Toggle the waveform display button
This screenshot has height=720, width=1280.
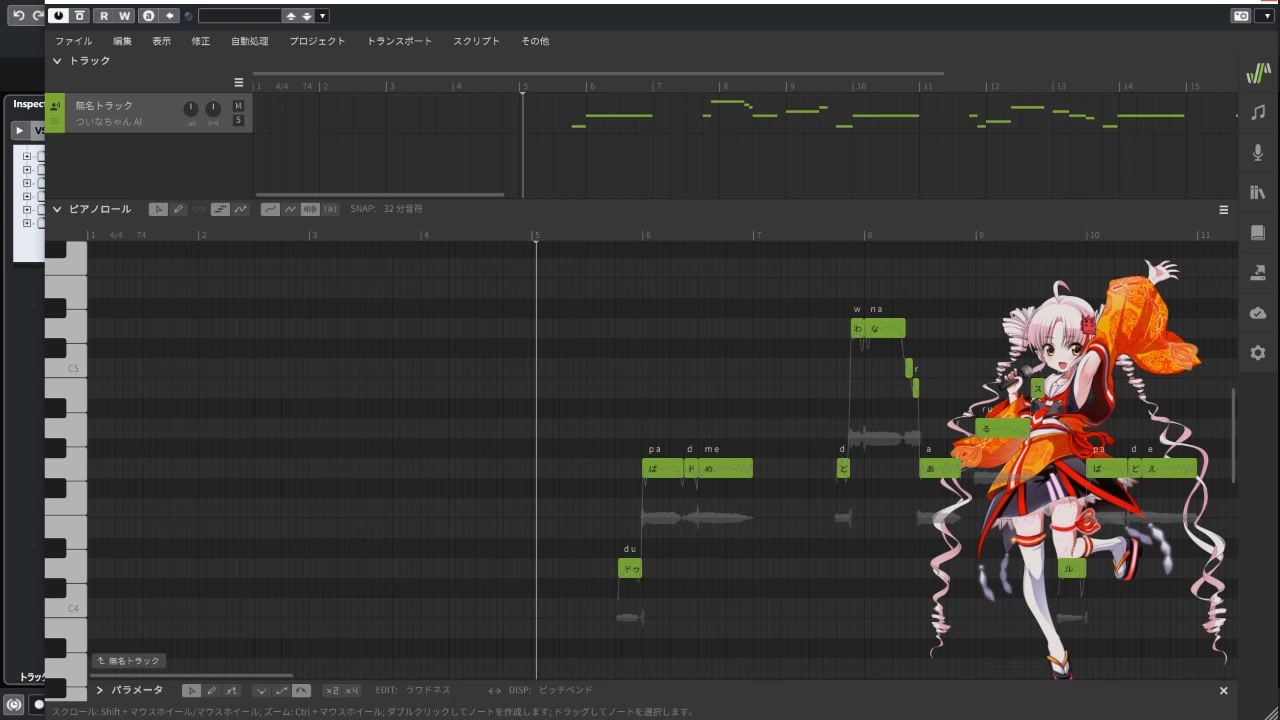click(x=311, y=209)
